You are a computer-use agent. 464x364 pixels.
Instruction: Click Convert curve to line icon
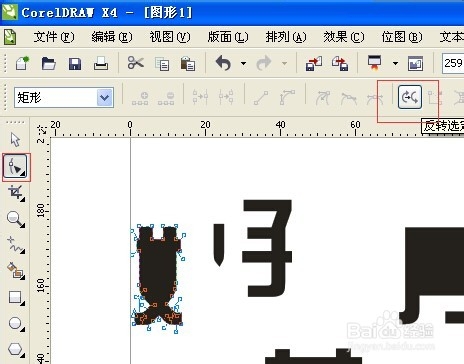(x=261, y=98)
